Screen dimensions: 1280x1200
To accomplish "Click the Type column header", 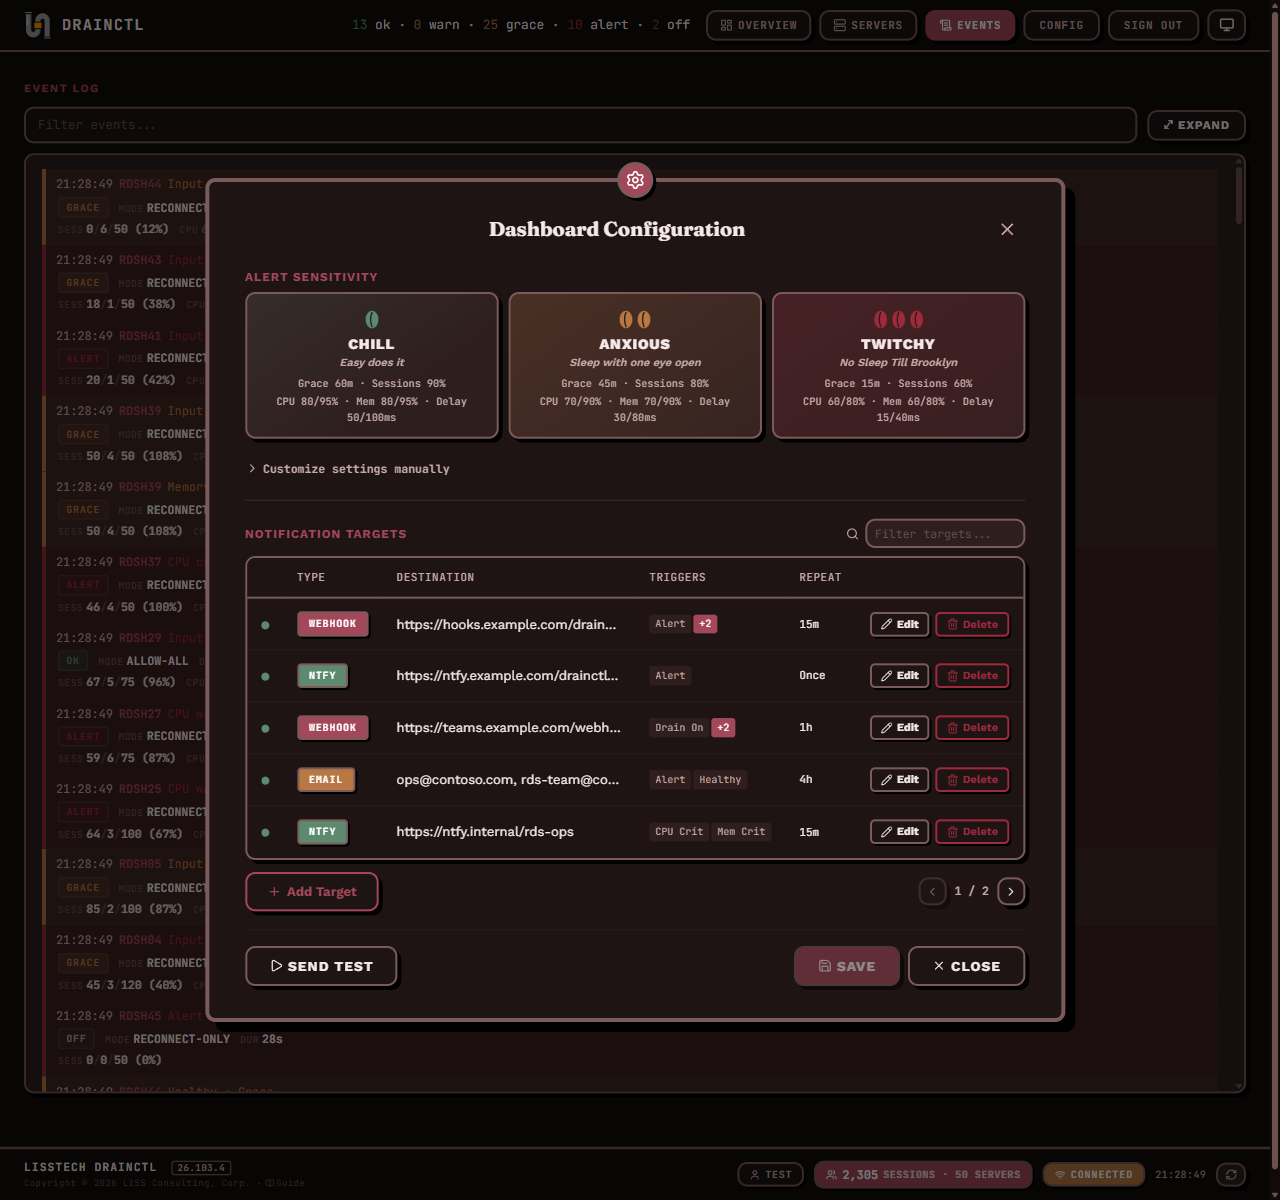I will [x=311, y=577].
